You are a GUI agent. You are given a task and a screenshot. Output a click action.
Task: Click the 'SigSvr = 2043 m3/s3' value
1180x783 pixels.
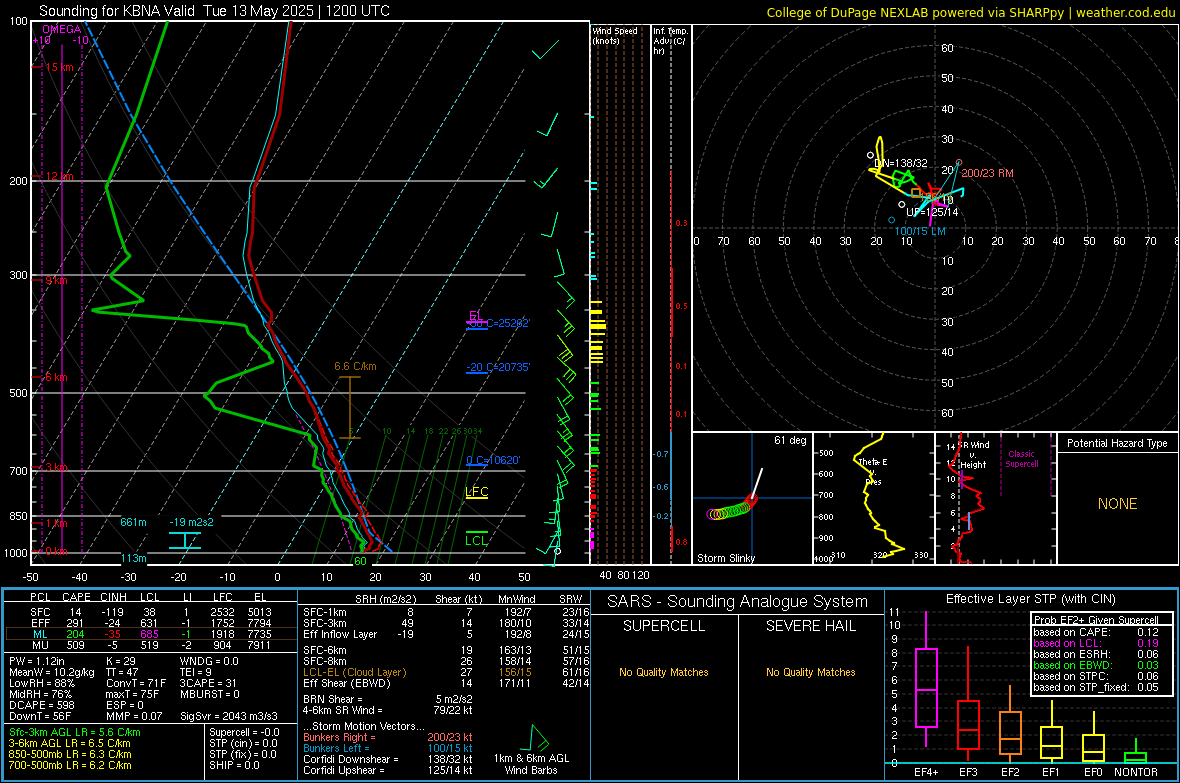pos(229,716)
